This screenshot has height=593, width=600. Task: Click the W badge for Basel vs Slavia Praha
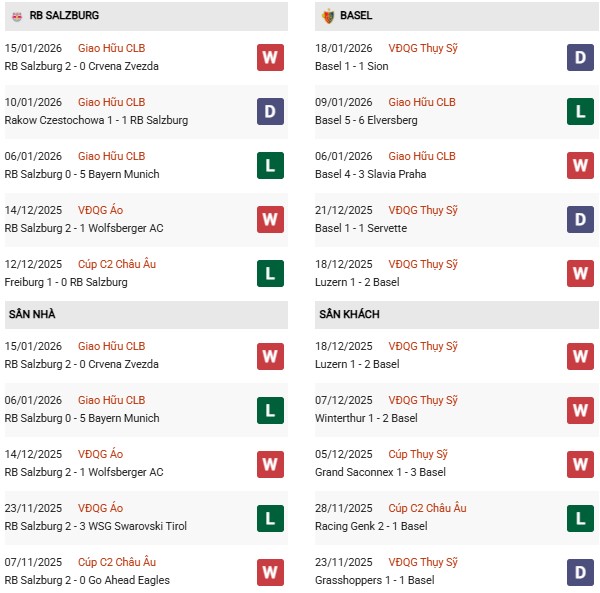coord(580,165)
